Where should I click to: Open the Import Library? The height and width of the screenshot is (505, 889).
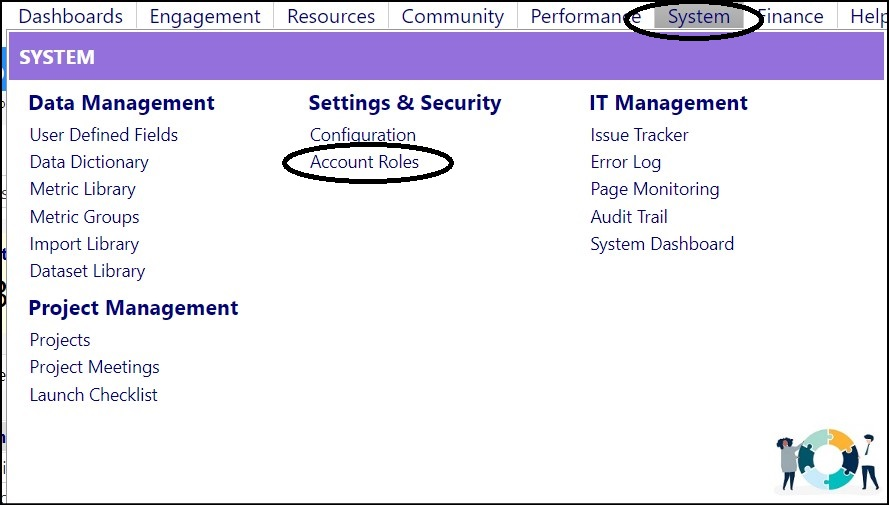[84, 244]
